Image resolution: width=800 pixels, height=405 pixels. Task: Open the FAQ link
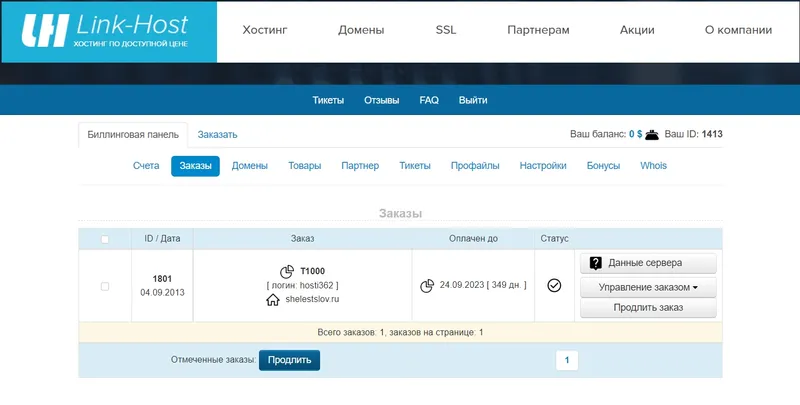pos(429,100)
